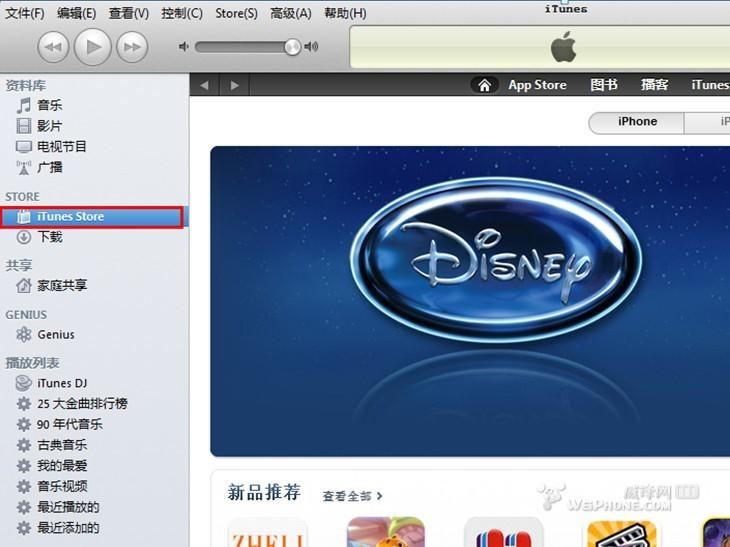Screen dimensions: 730x547
Task: Open the 编辑(E) menu
Action: click(76, 13)
